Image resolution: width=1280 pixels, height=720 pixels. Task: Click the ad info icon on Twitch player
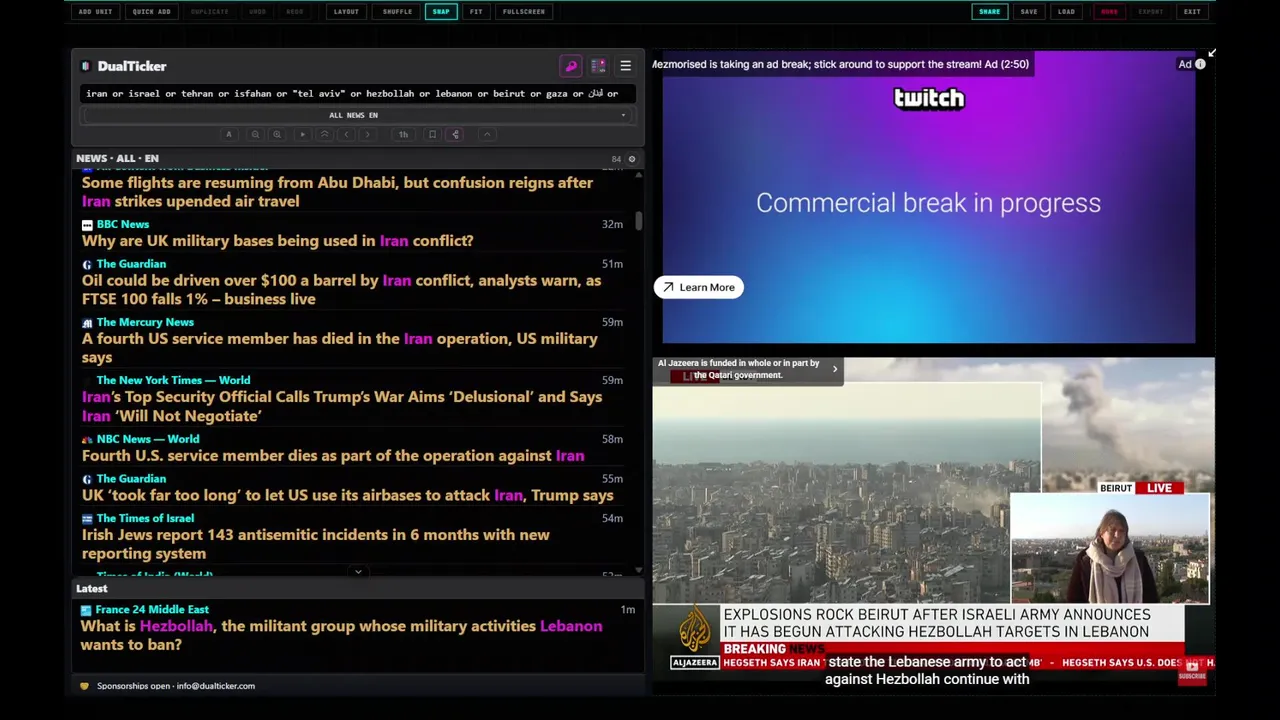tap(1200, 64)
